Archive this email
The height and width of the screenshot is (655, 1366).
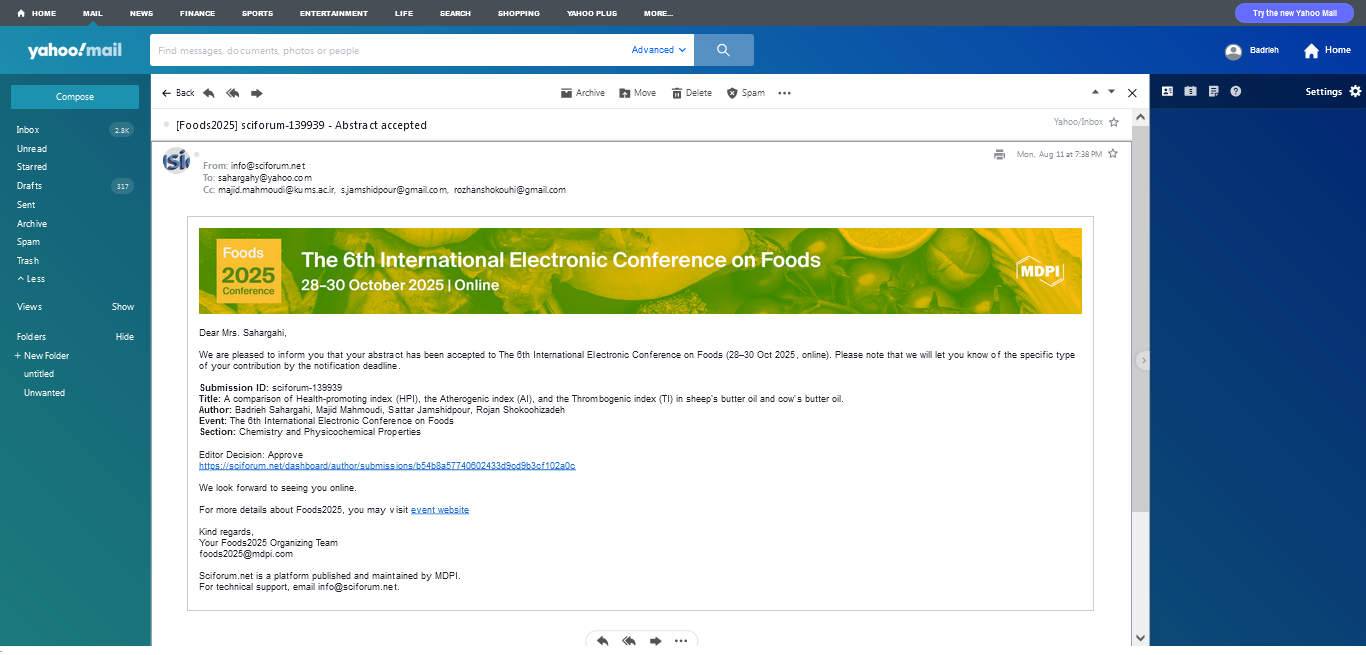583,93
